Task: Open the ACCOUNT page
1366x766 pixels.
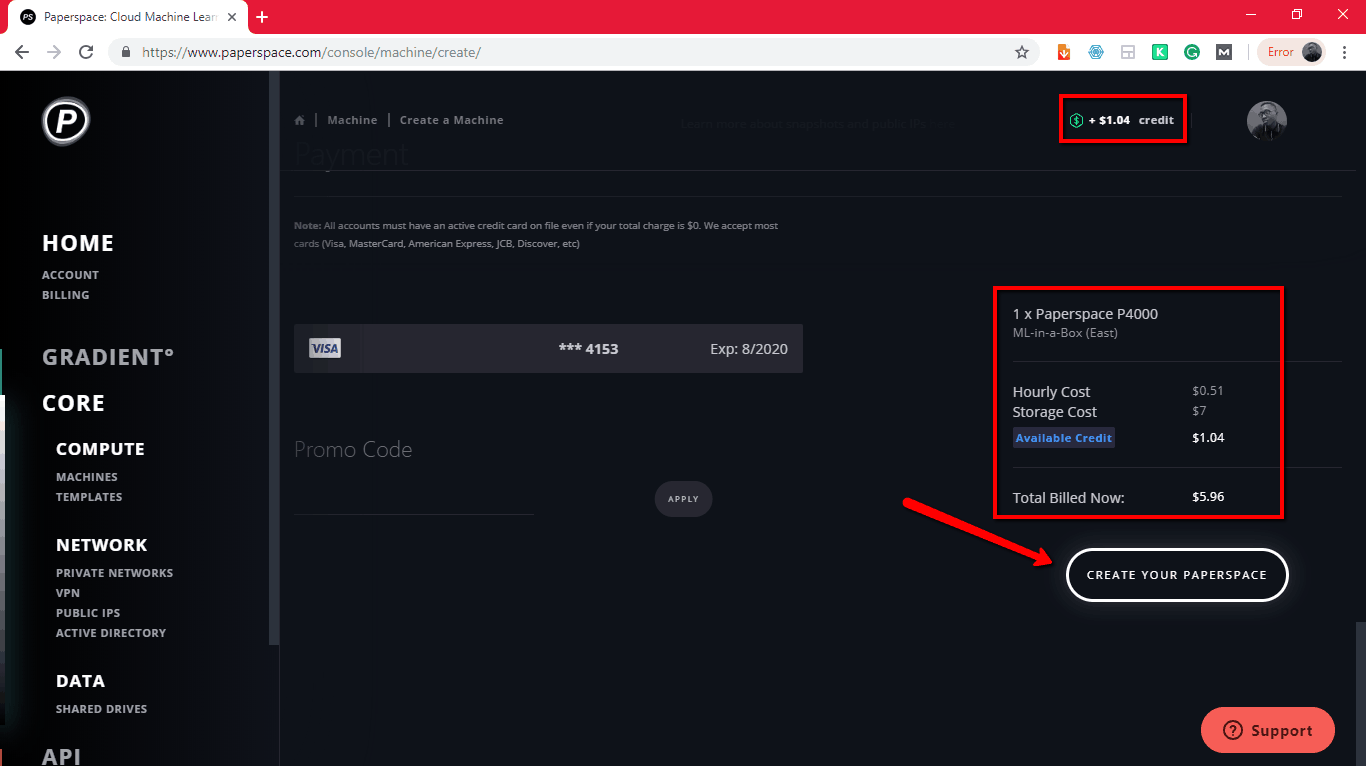Action: pyautogui.click(x=70, y=275)
